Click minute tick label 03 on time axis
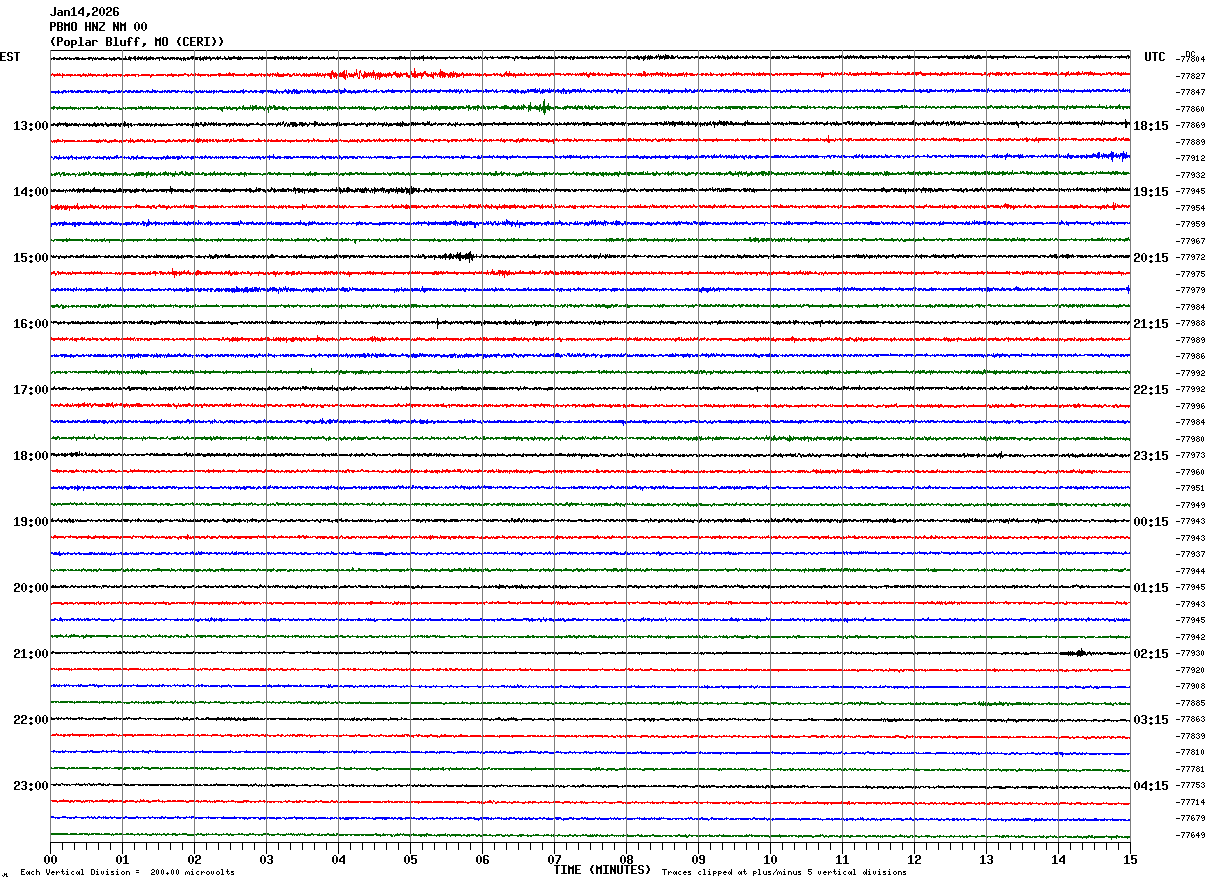The image size is (1210, 886). [x=266, y=859]
